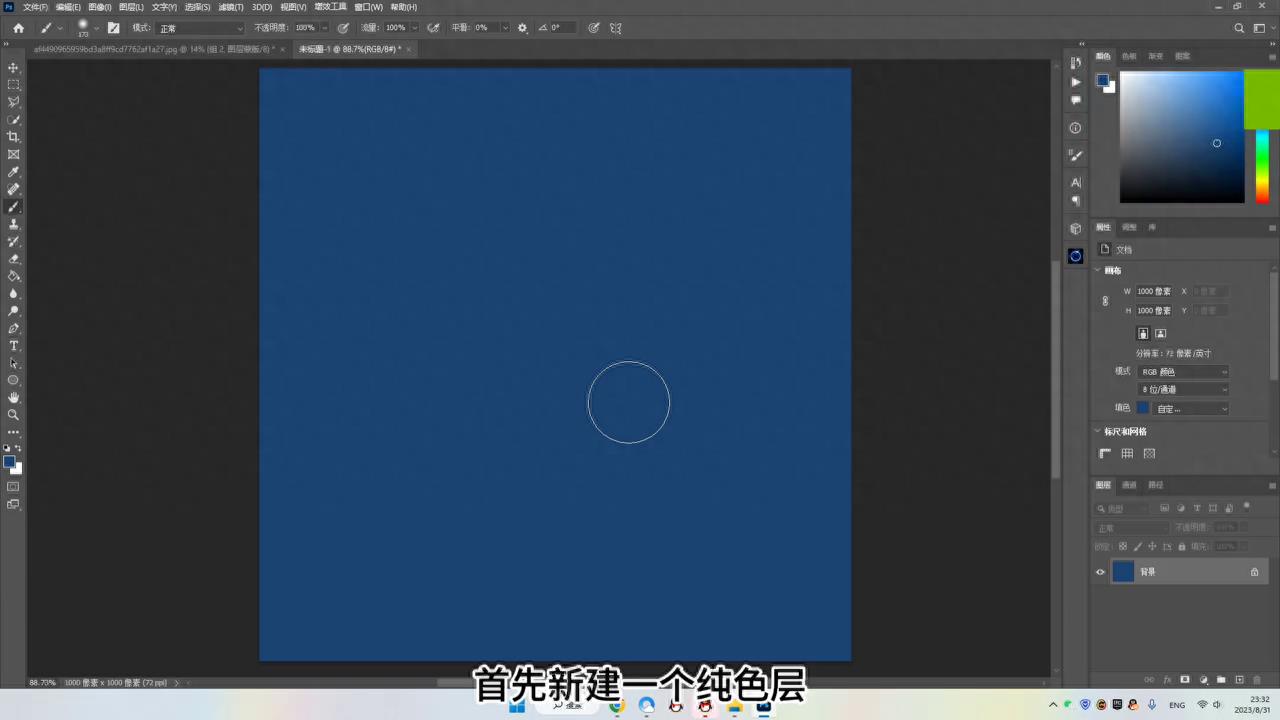
Task: Open the 文件(F) menu
Action: point(35,7)
